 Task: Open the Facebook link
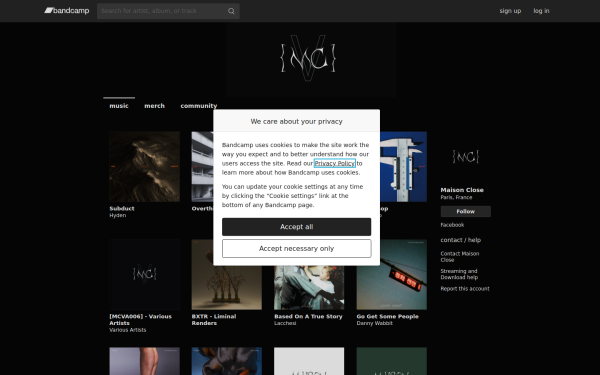[x=452, y=225]
